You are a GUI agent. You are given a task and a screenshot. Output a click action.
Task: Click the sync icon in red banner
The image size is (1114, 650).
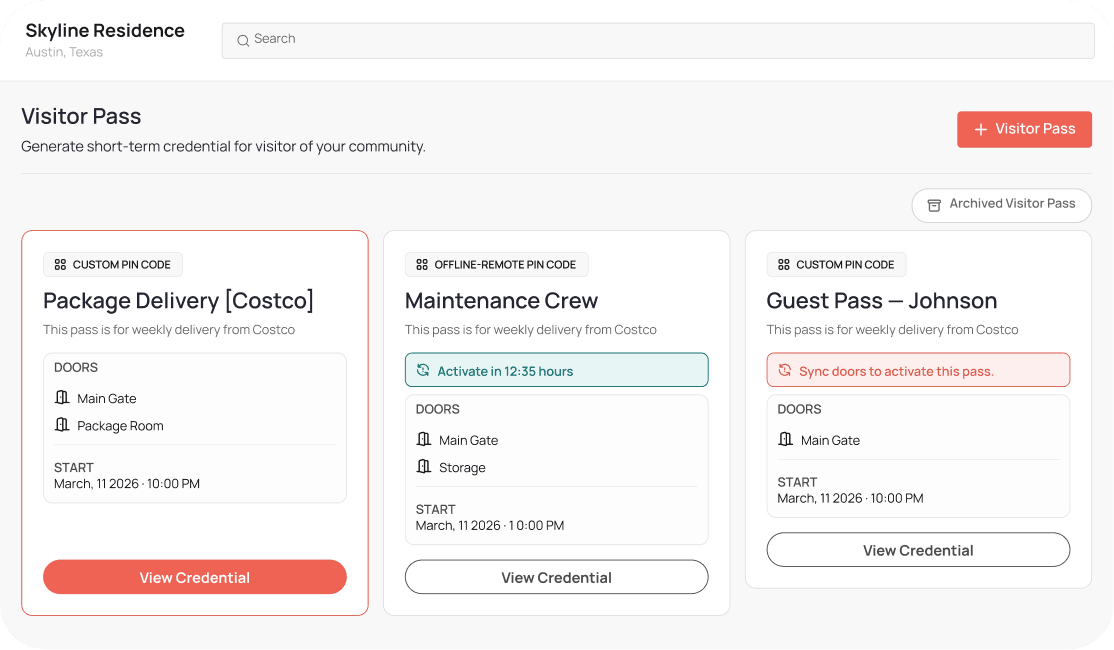click(x=784, y=370)
